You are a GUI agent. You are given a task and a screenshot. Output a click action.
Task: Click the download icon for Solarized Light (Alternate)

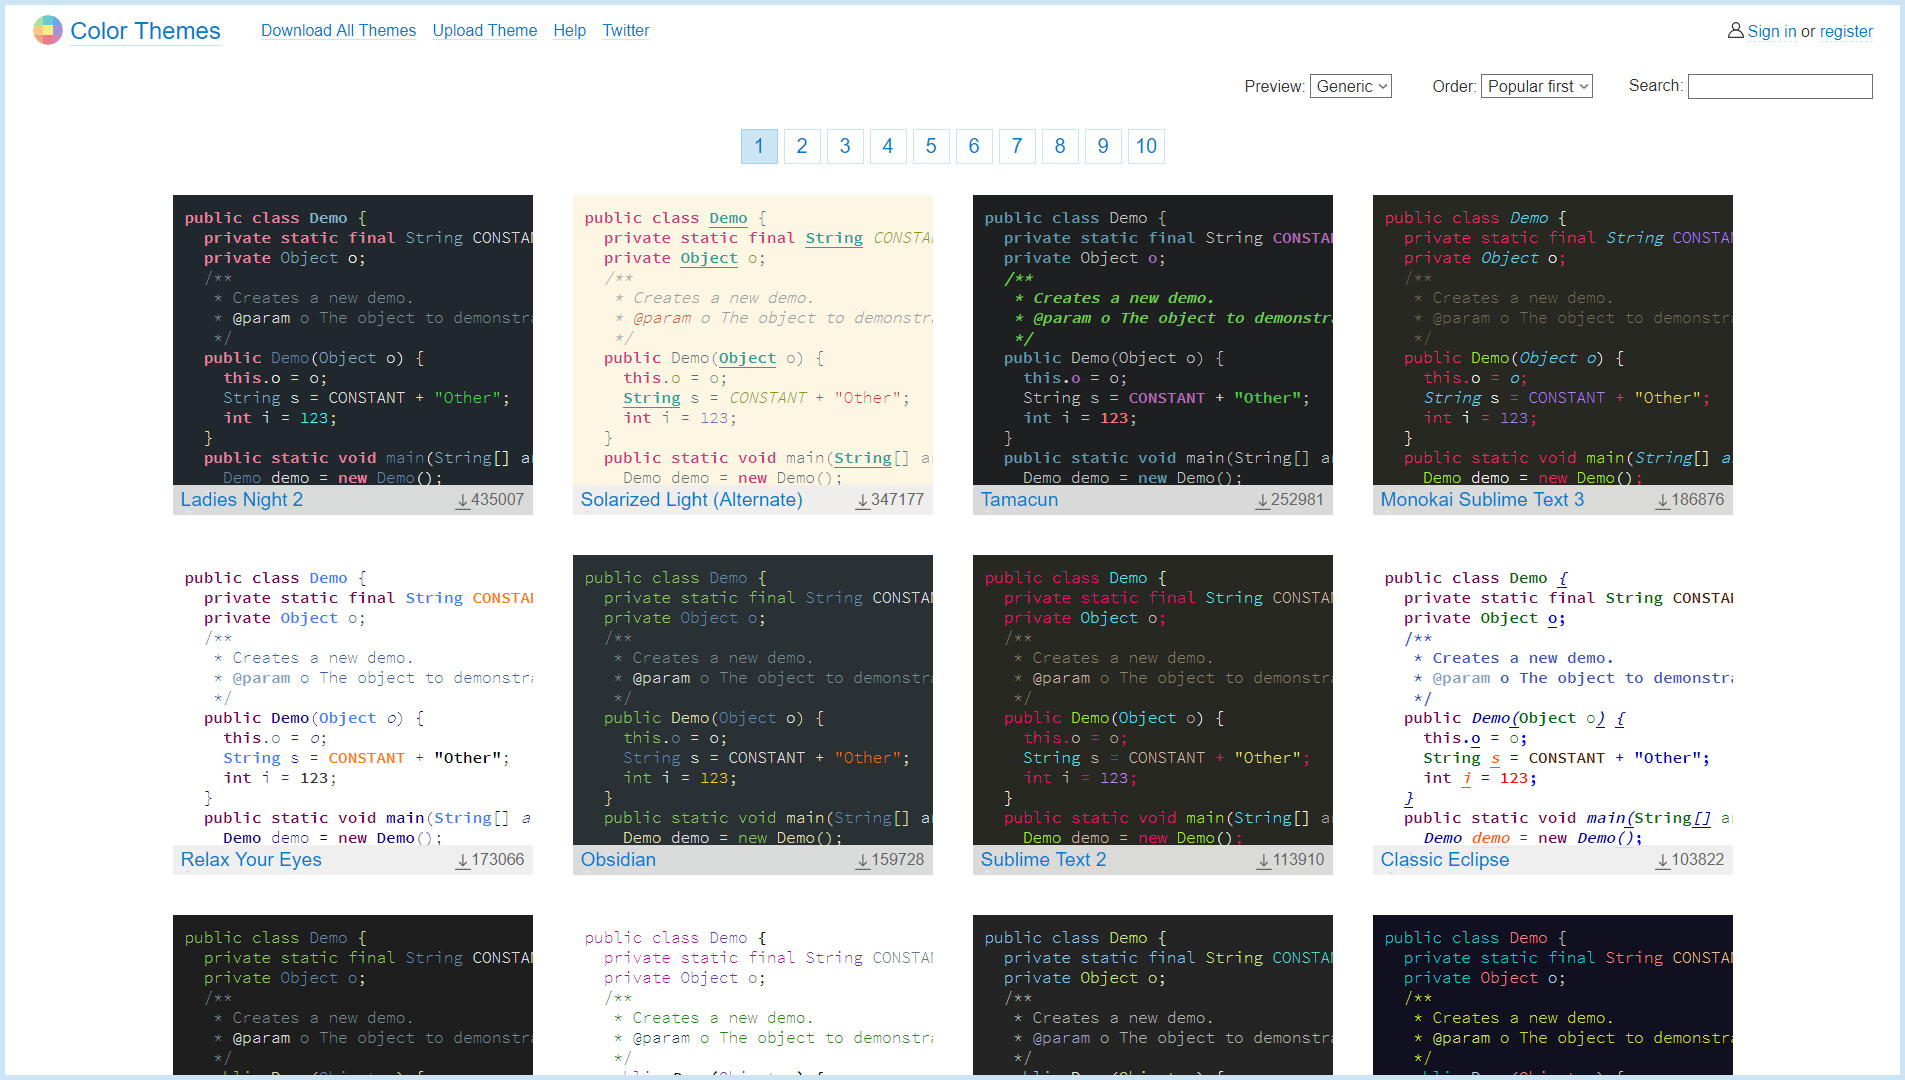click(863, 500)
